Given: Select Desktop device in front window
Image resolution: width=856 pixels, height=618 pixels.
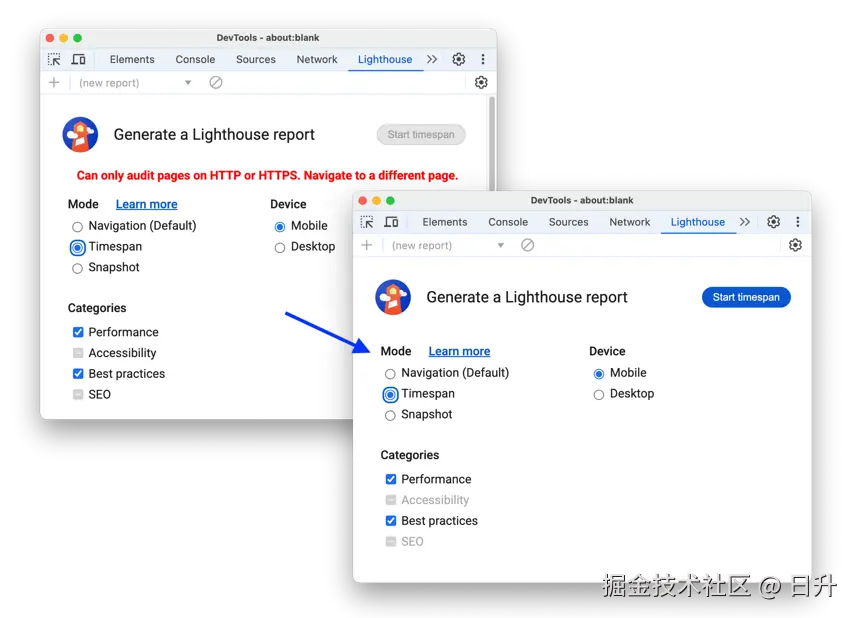Looking at the screenshot, I should 599,394.
